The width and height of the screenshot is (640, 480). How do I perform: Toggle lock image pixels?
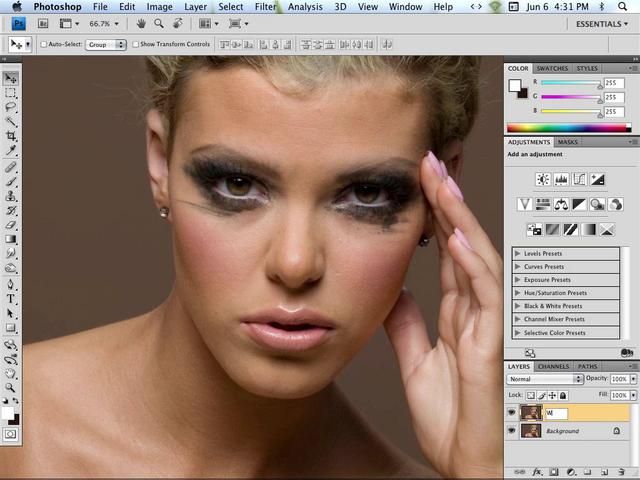point(542,395)
